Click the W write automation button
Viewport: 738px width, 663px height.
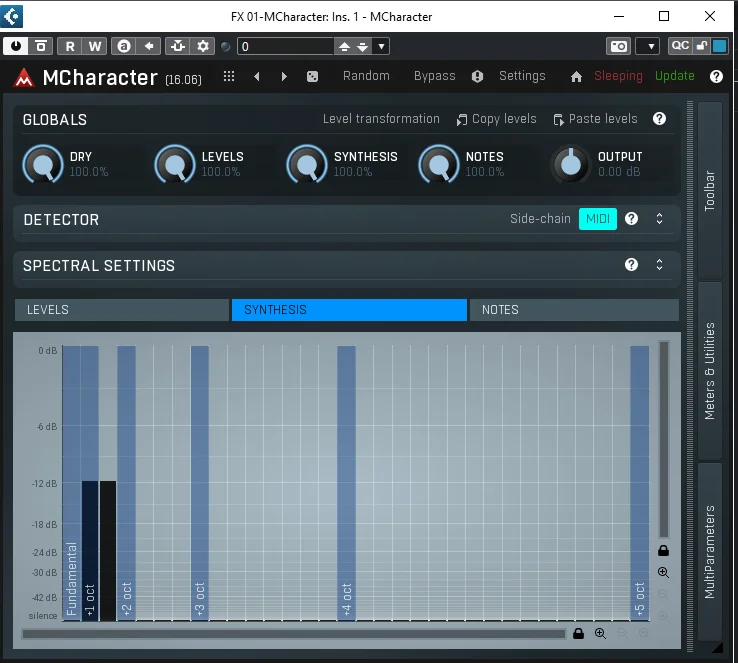95,46
